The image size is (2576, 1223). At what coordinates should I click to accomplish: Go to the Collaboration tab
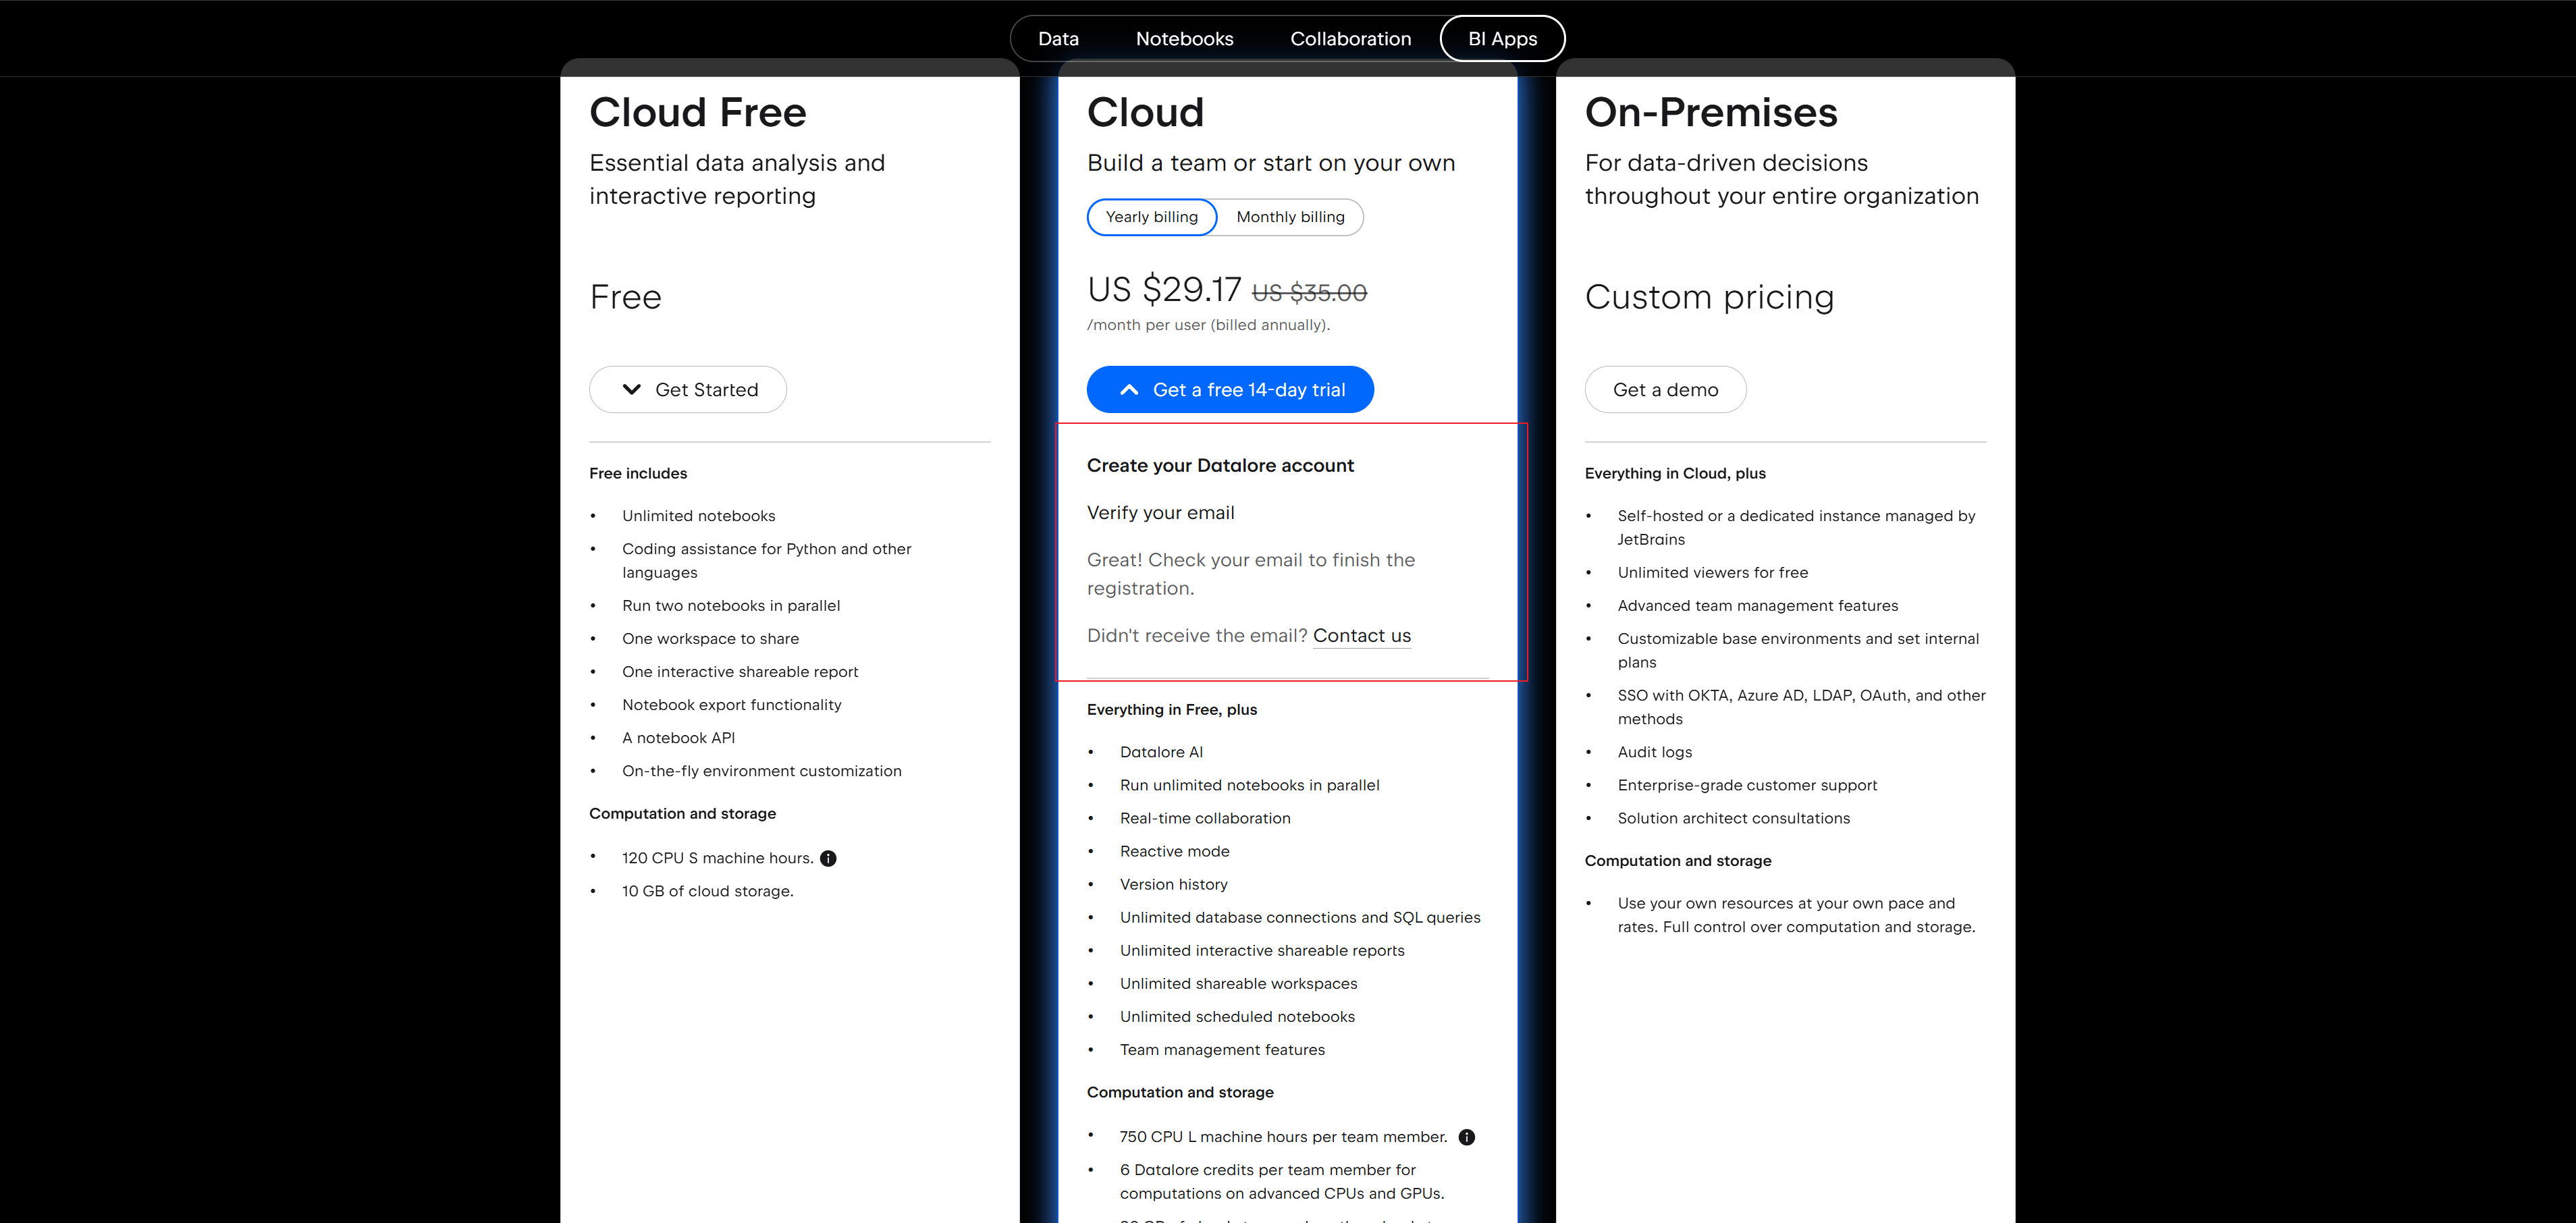(1351, 39)
